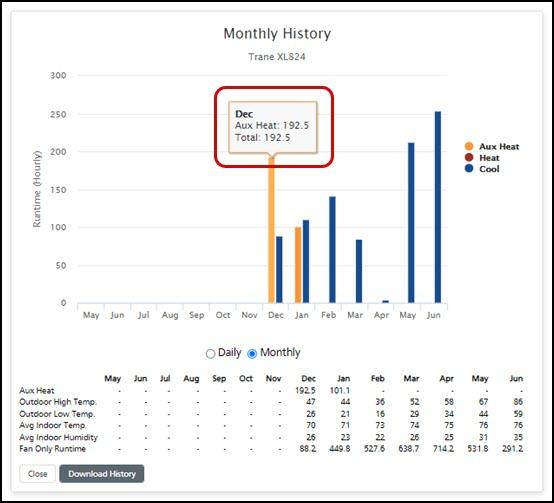Click Fan Only Runtime value 638.7
The height and width of the screenshot is (503, 554).
409,449
